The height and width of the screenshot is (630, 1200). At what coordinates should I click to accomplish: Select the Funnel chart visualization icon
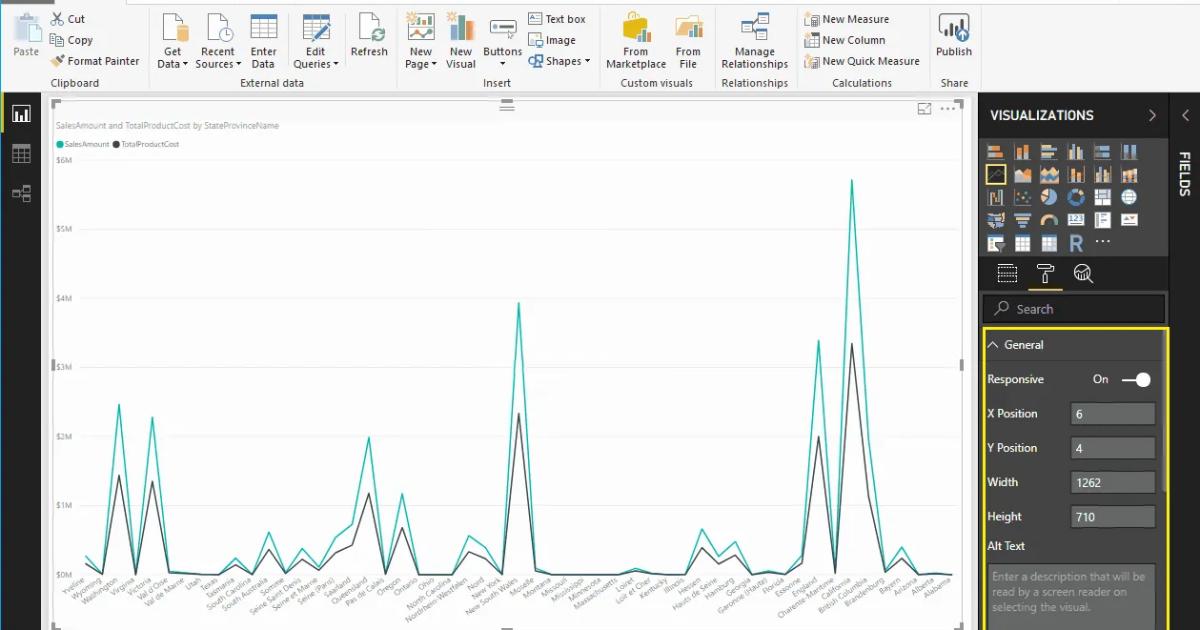pyautogui.click(x=1021, y=220)
